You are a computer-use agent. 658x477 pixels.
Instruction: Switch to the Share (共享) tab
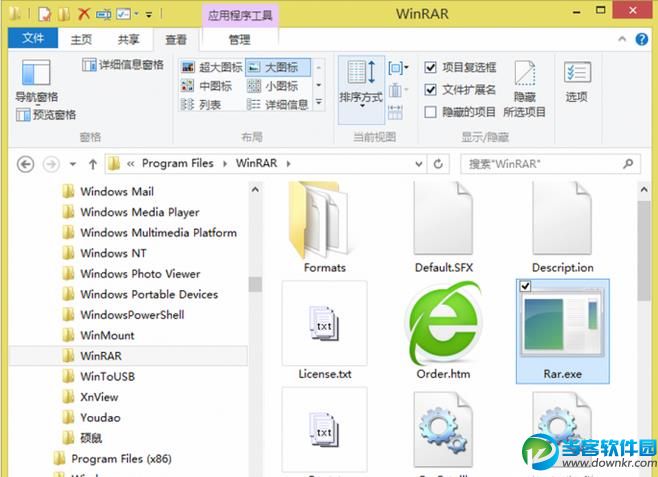(128, 39)
